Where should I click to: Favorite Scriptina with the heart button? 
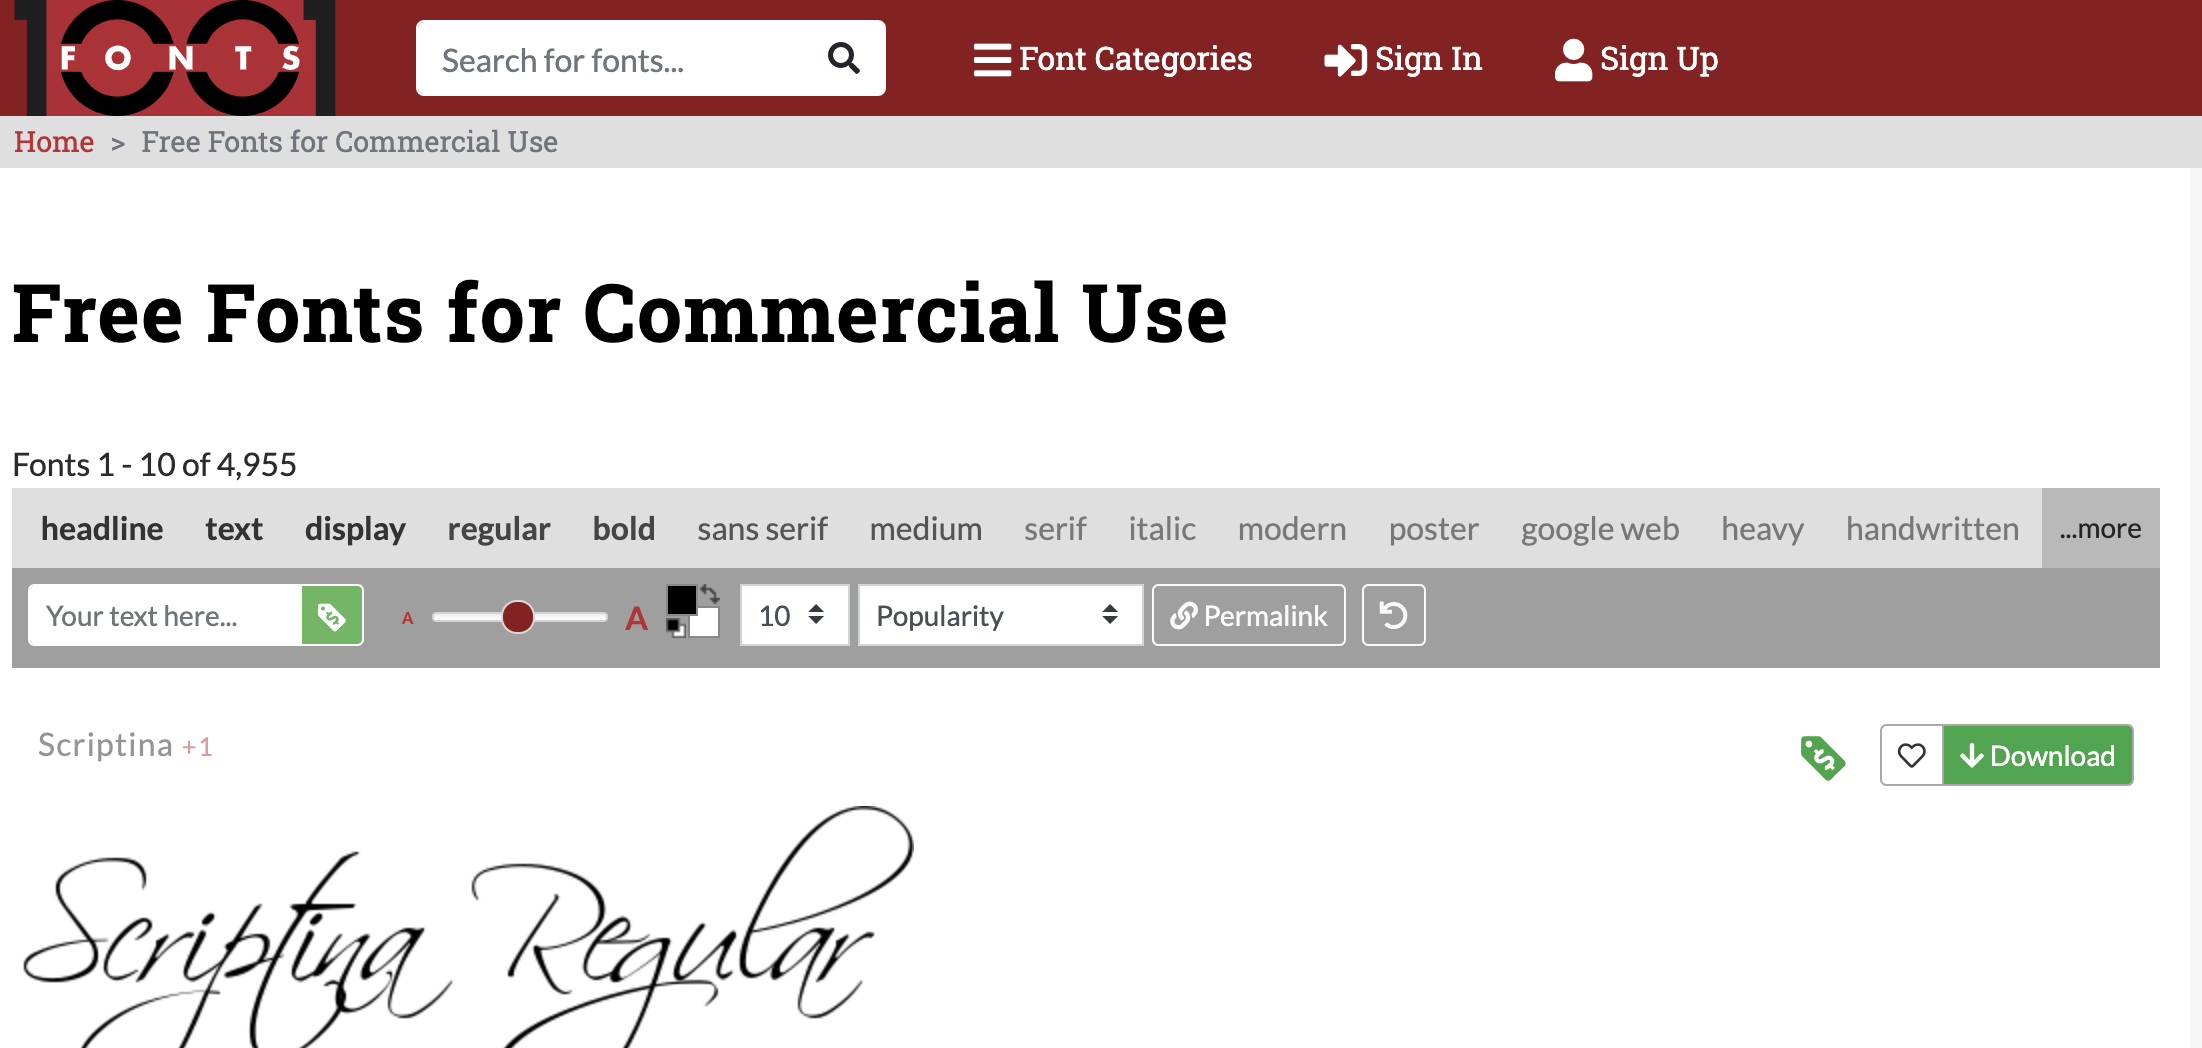(1911, 756)
